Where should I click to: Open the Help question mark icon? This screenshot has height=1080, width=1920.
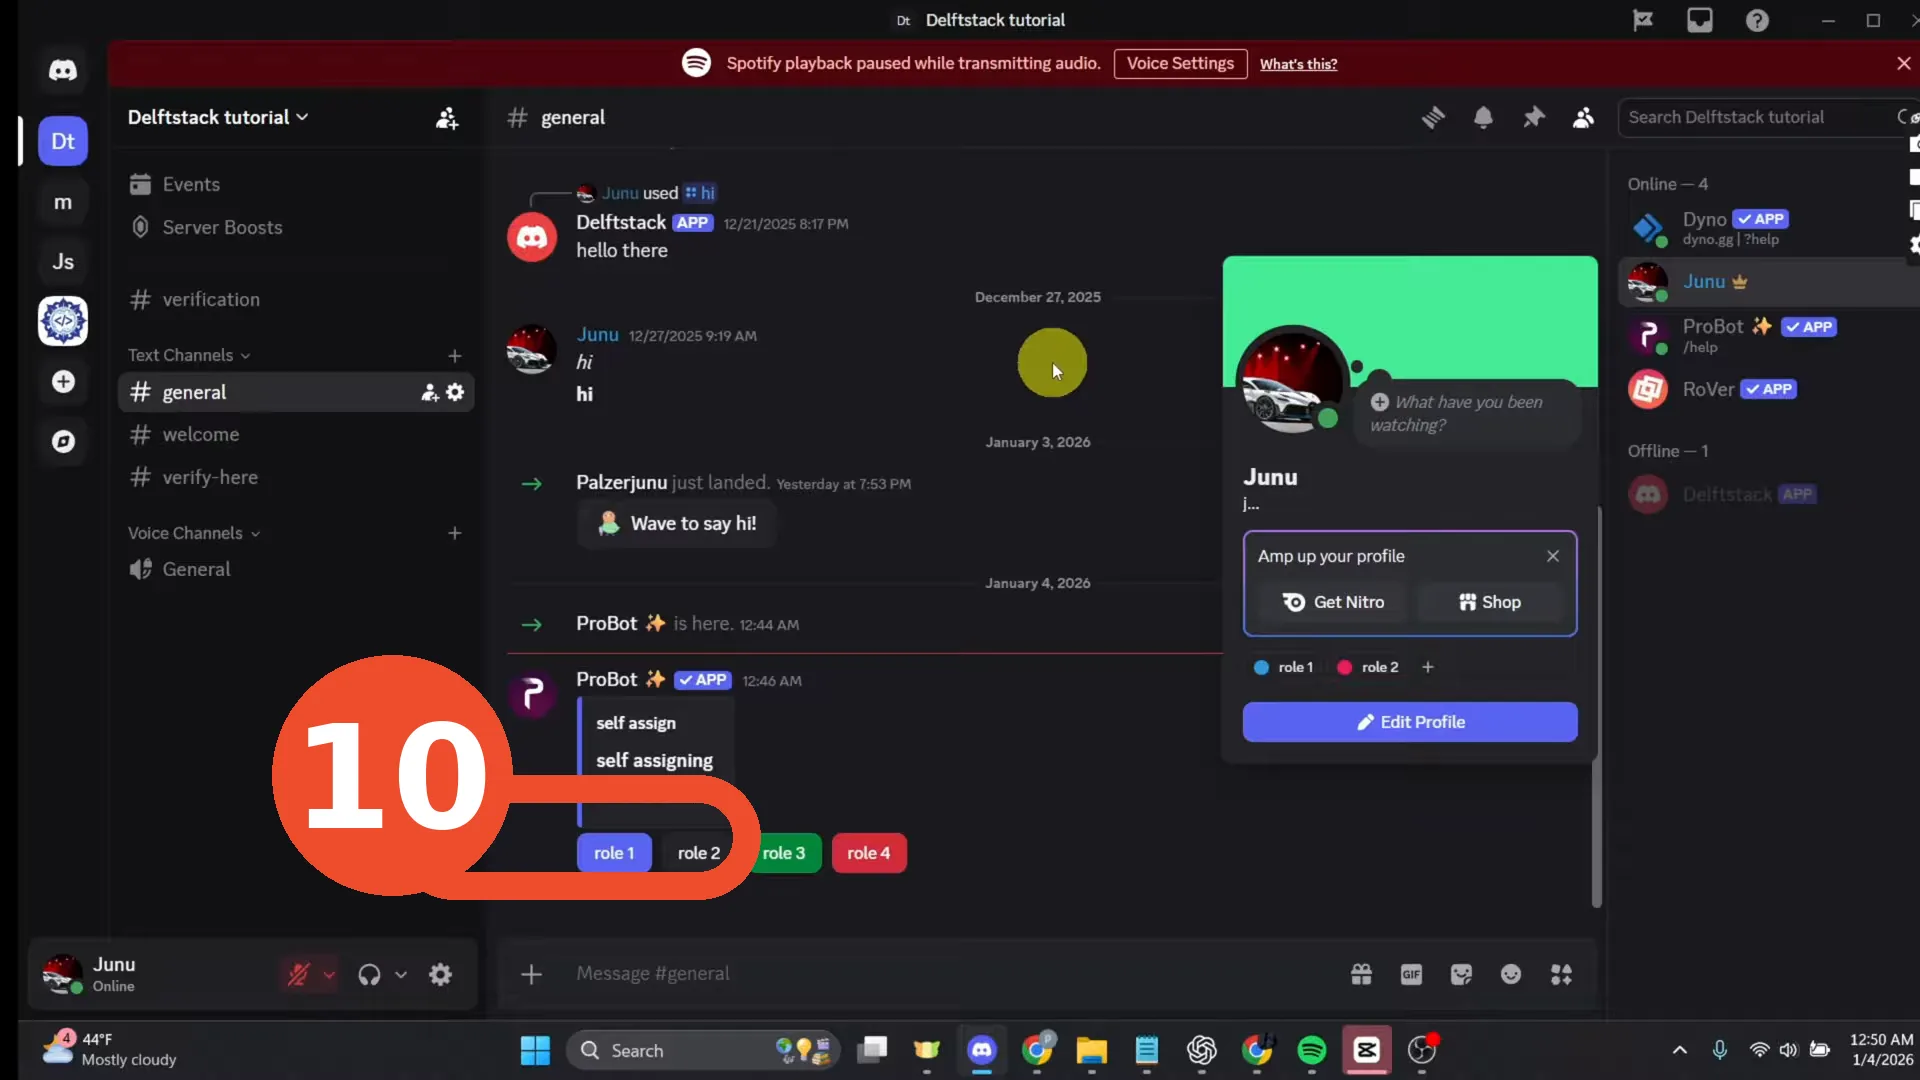tap(1757, 20)
